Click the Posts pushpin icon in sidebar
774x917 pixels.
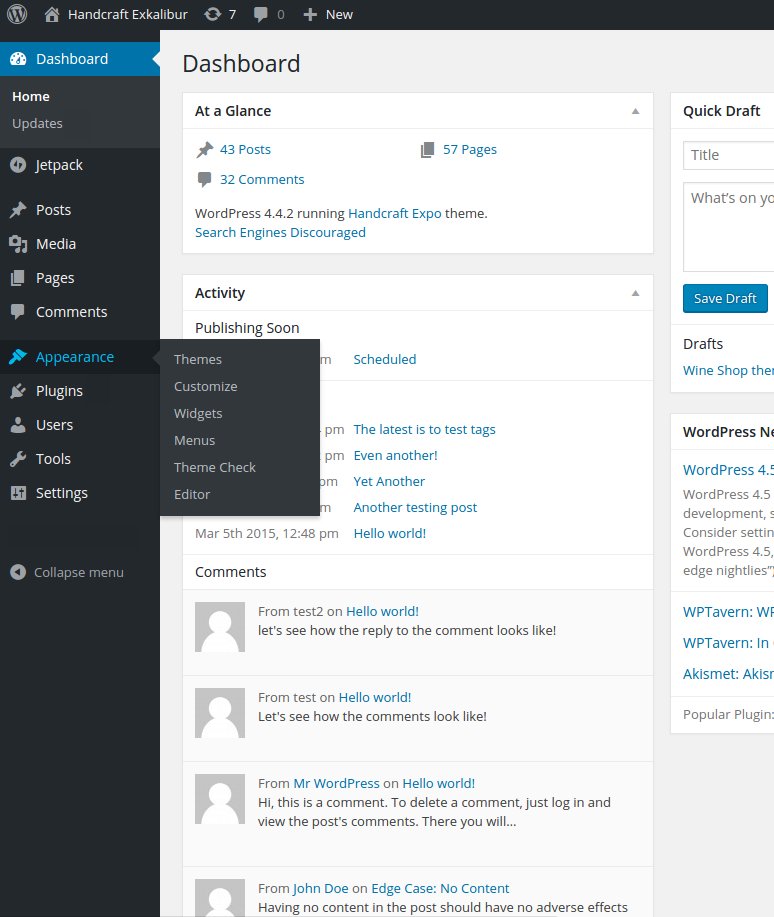[x=18, y=209]
